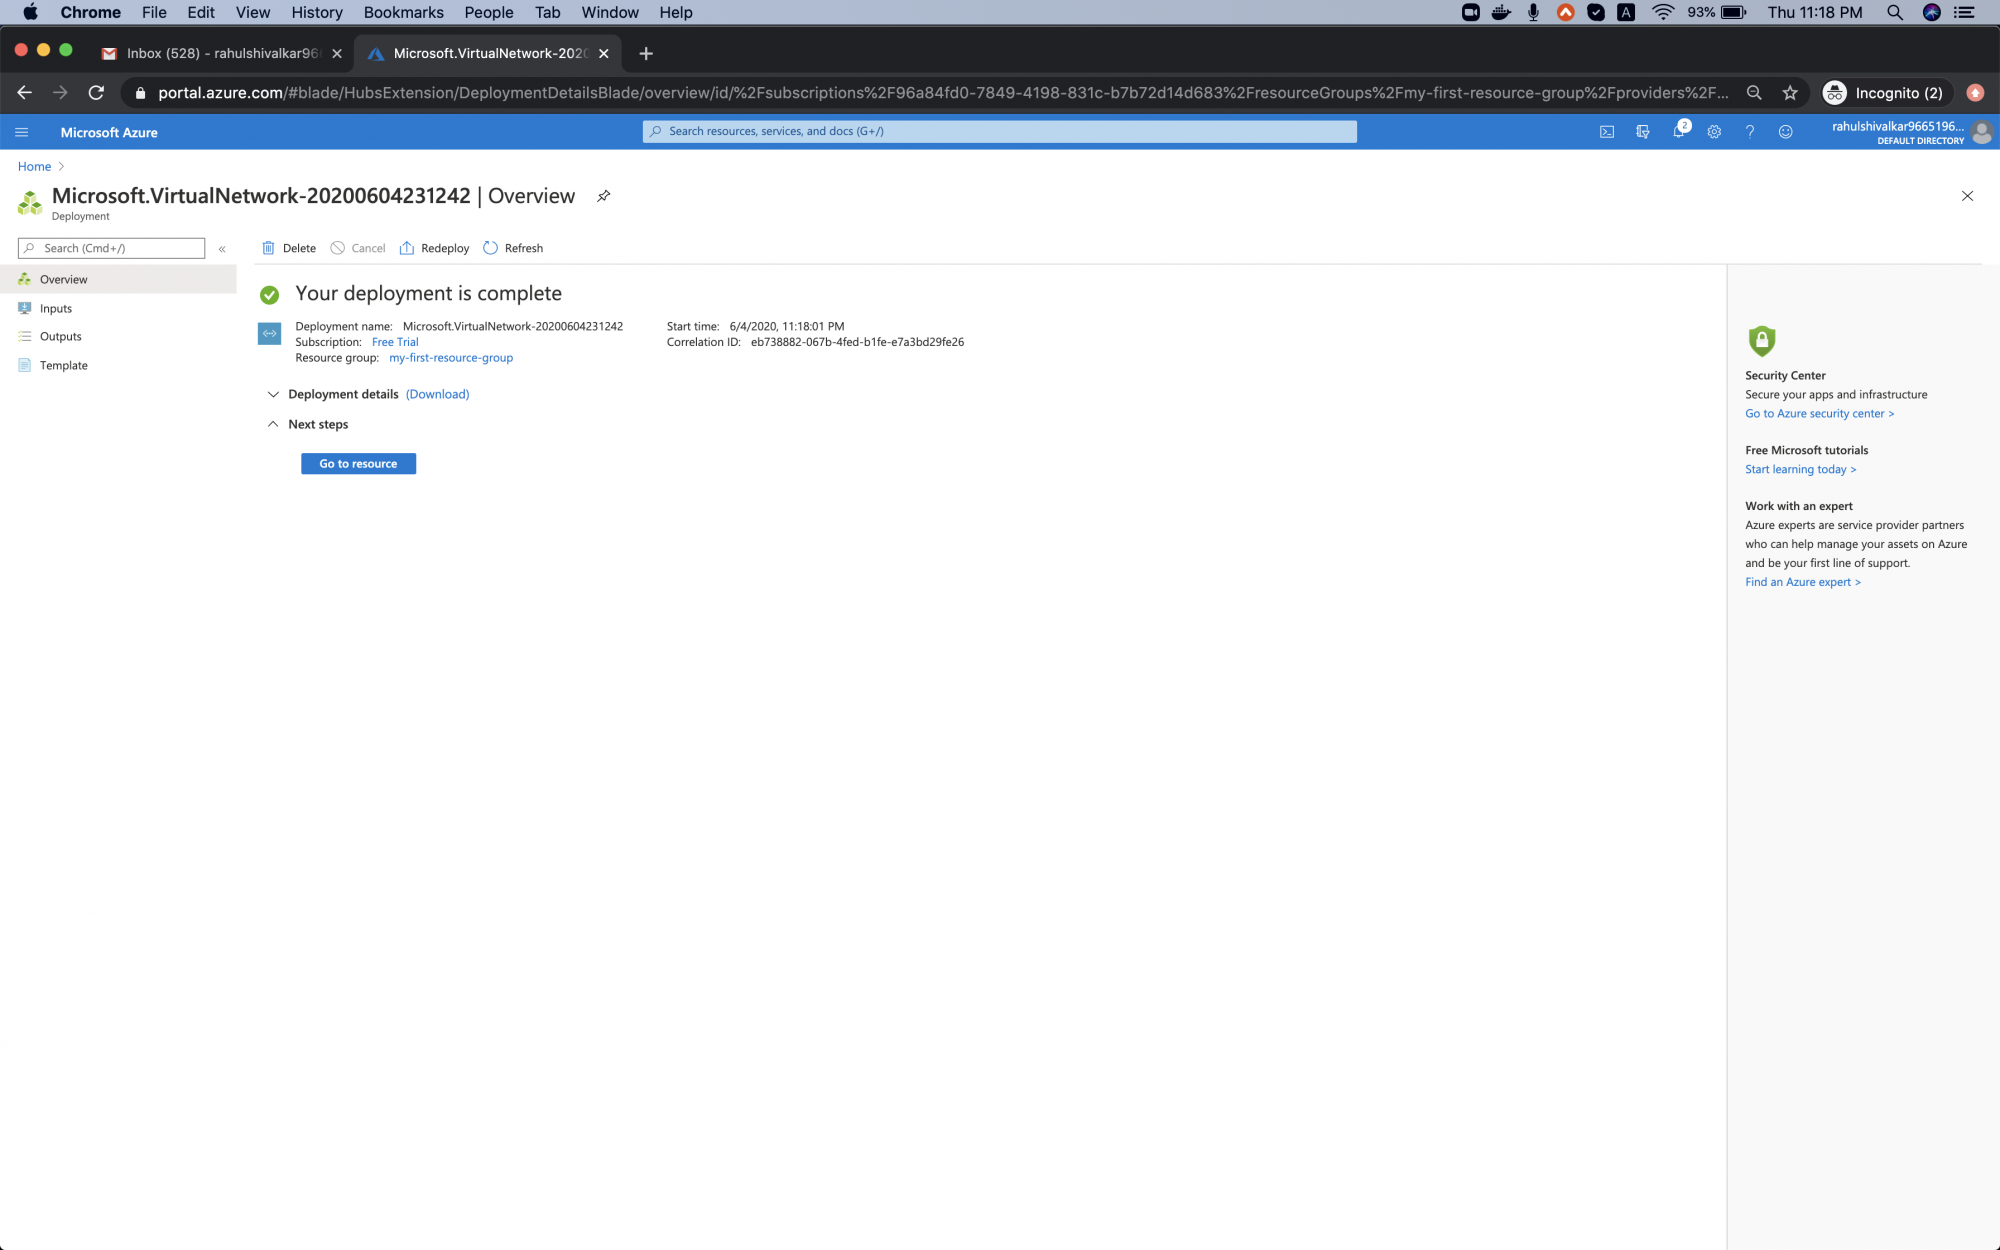Image resolution: width=2000 pixels, height=1250 pixels.
Task: Click the Delete icon in the toolbar
Action: (289, 247)
